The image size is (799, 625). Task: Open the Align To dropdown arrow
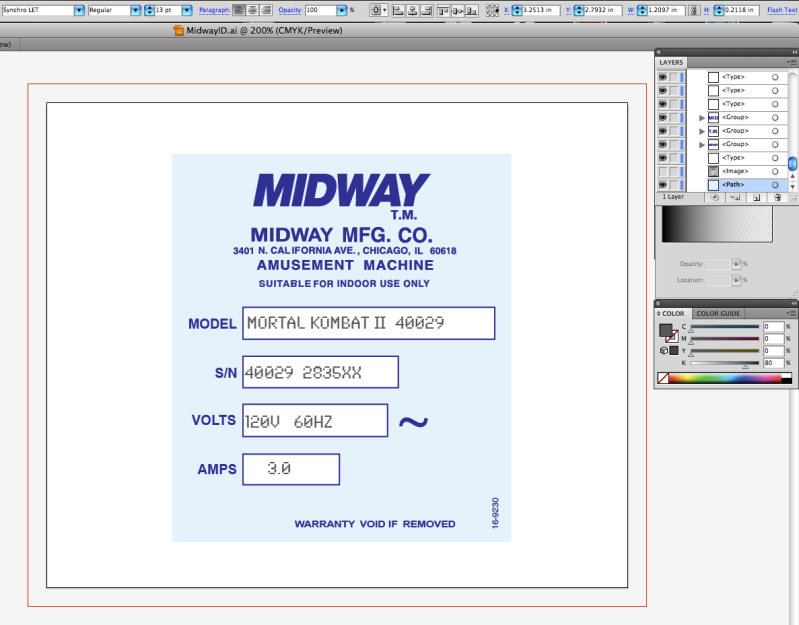385,10
